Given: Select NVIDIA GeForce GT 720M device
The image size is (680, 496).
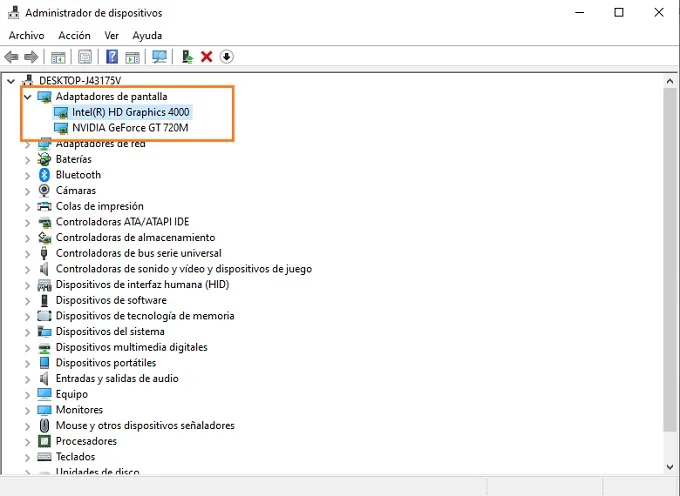Looking at the screenshot, I should [x=130, y=128].
